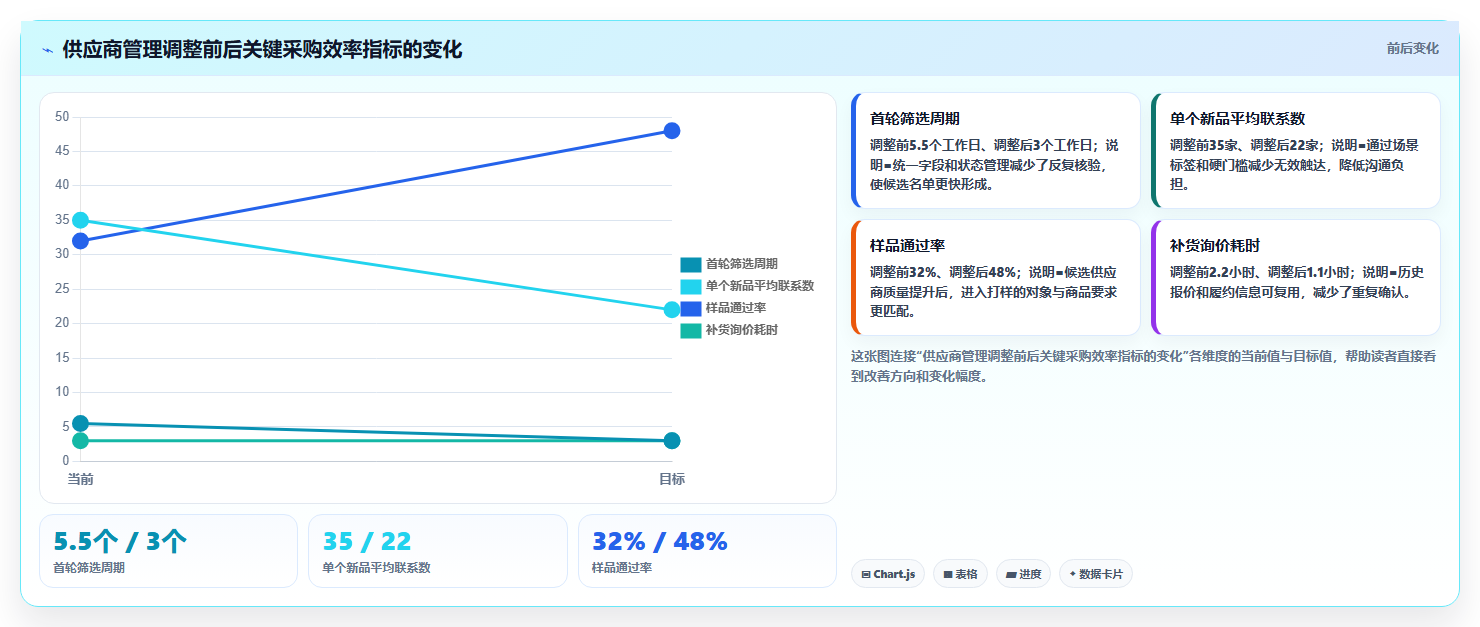Click 样品通过率 data point at 当前 (32)
This screenshot has width=1480, height=627.
click(81, 241)
